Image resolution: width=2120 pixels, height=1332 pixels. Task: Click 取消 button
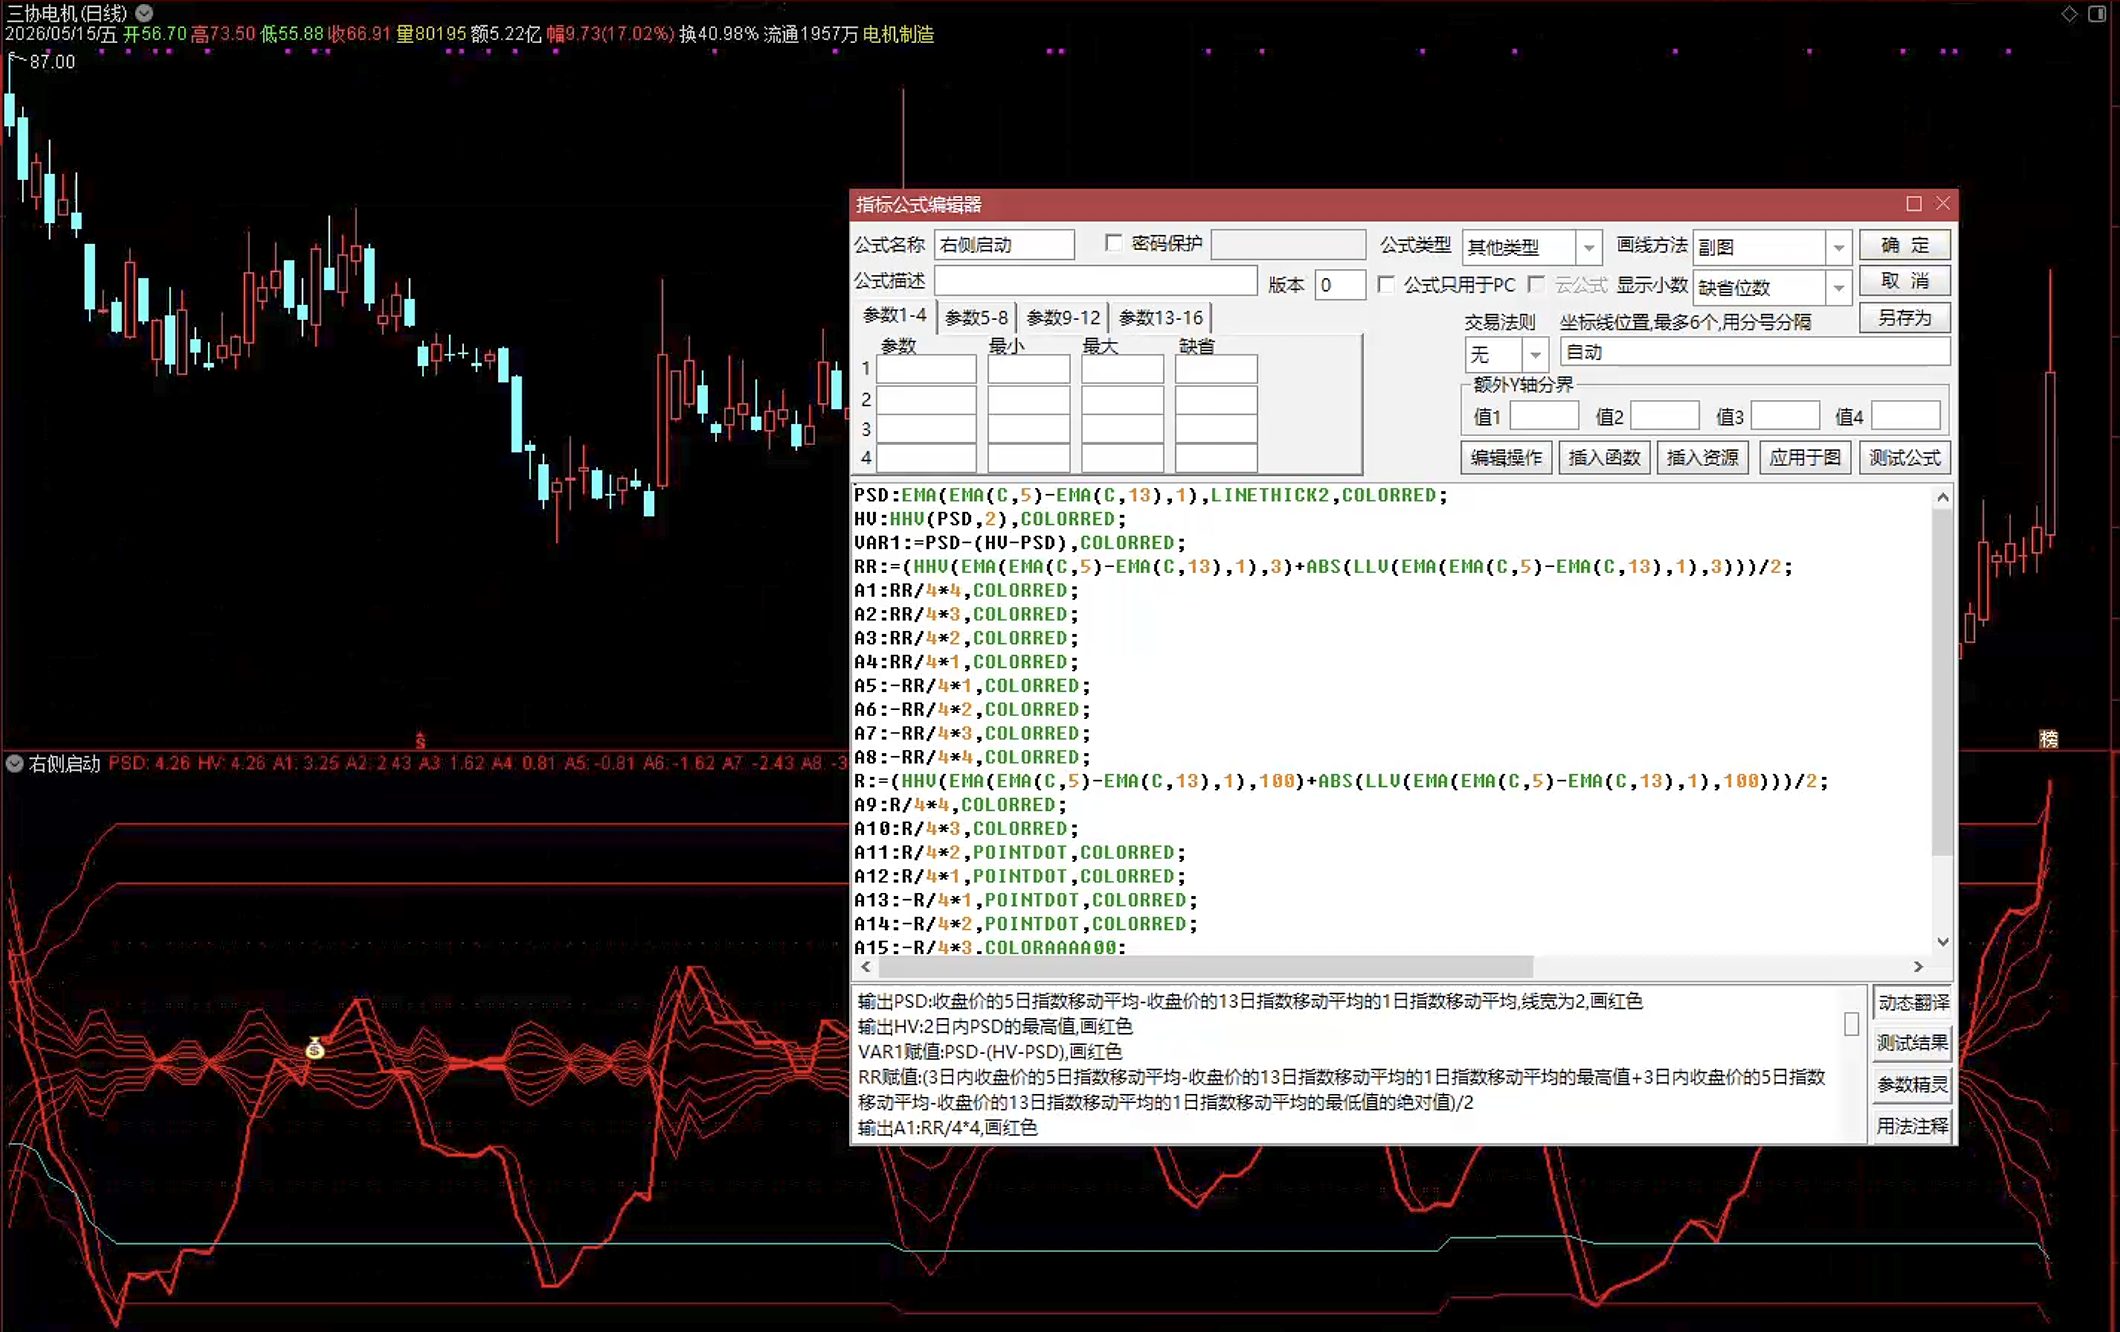[1904, 281]
